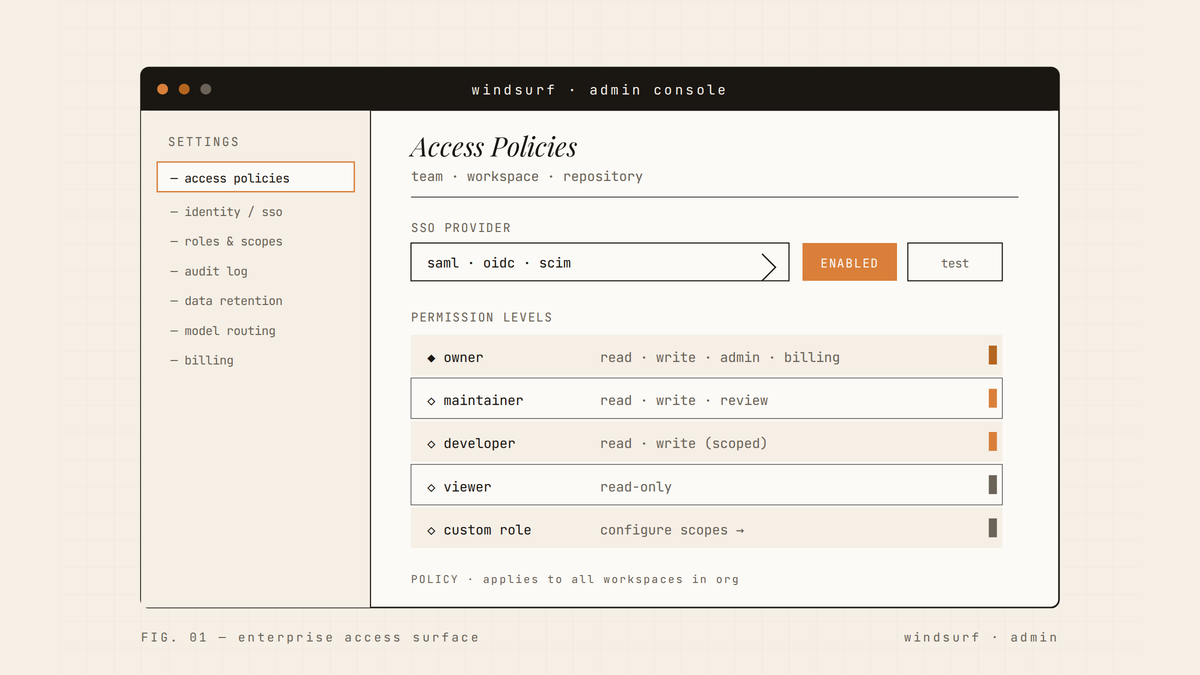Toggle the ENABLED SSO button
This screenshot has width=1200, height=675.
click(x=849, y=262)
